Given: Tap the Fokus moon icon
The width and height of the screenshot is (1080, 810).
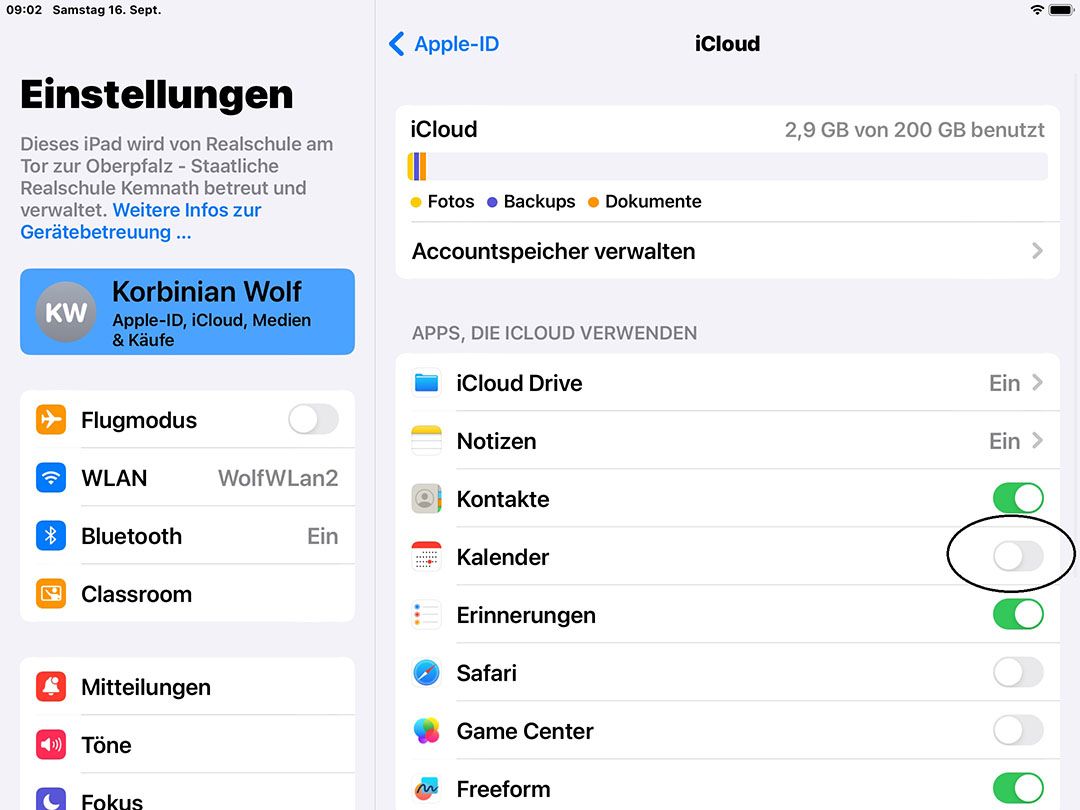Looking at the screenshot, I should click(x=51, y=799).
